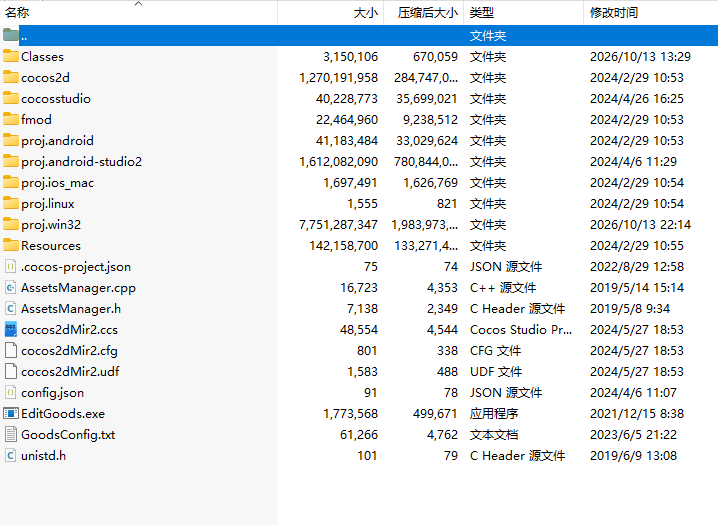Sort by the 压缩后大小 column header
The height and width of the screenshot is (525, 718).
click(x=424, y=13)
